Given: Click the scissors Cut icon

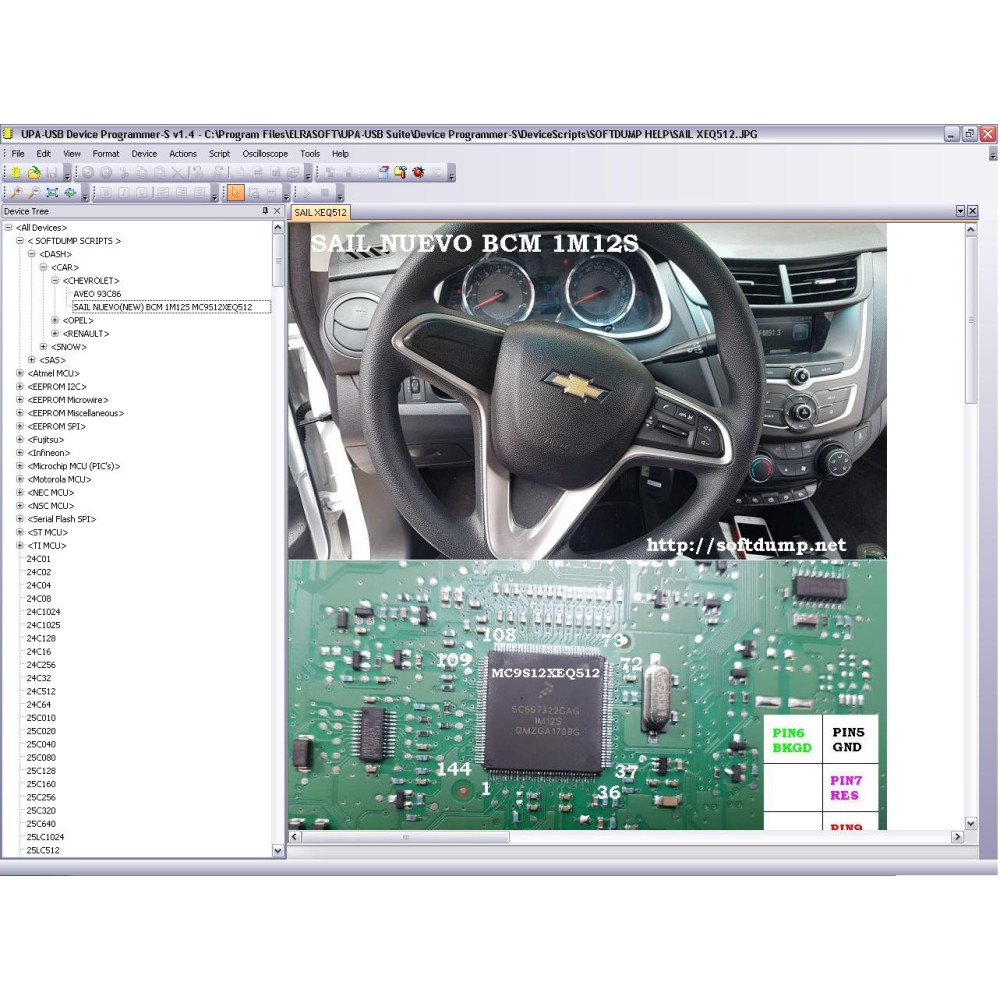Looking at the screenshot, I should pos(124,173).
